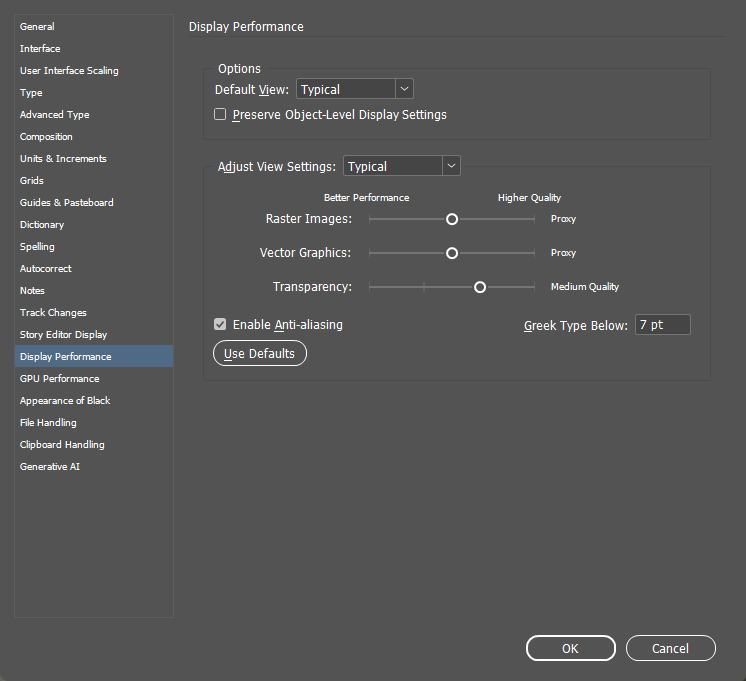This screenshot has width=746, height=681.
Task: Click the Proxy label beside Vector Graphics
Action: [x=563, y=253]
